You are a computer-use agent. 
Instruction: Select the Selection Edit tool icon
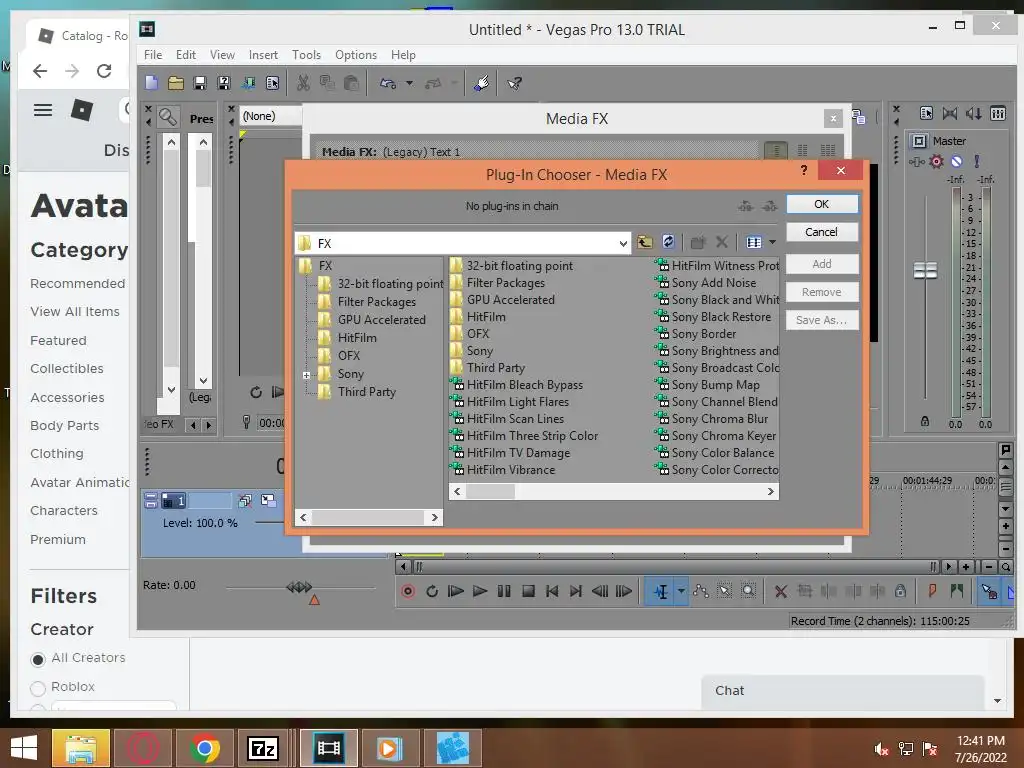click(x=725, y=592)
